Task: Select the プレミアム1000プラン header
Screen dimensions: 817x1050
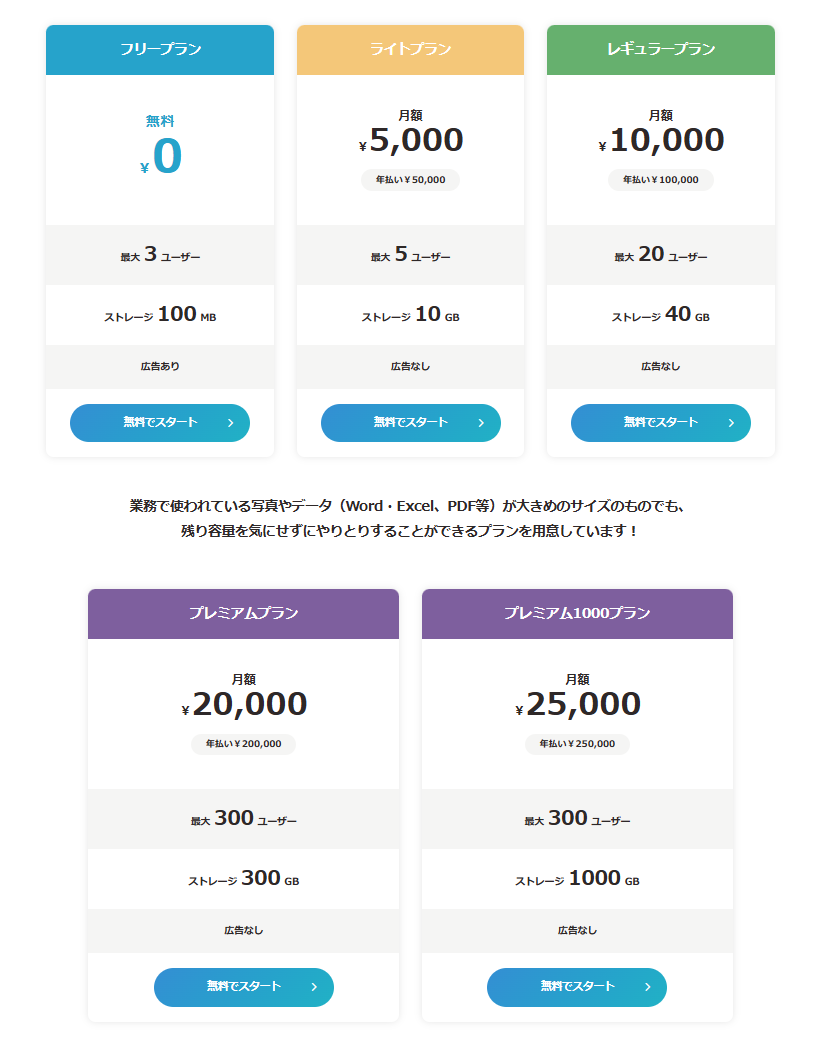Action: click(x=577, y=614)
